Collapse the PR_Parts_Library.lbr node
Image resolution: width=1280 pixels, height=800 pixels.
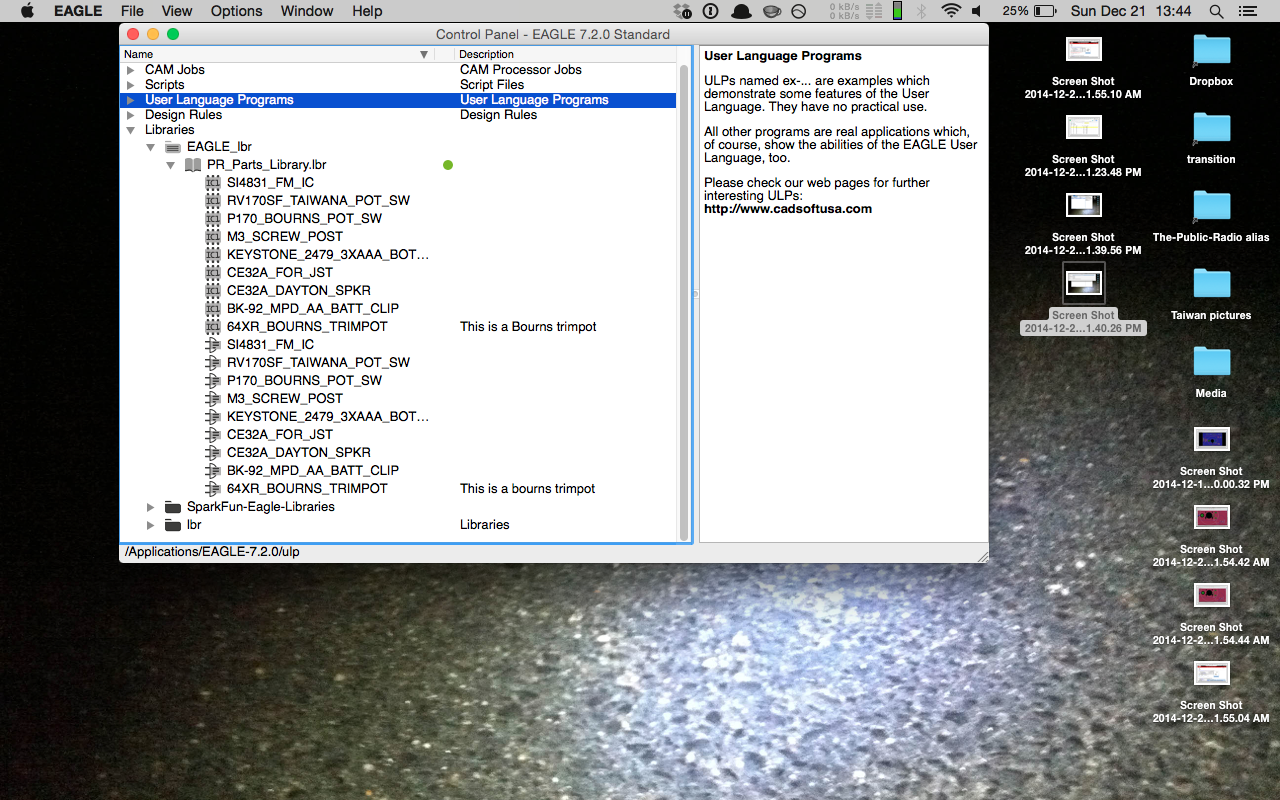point(170,164)
